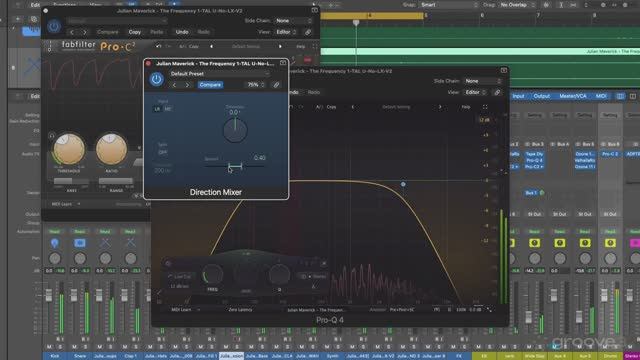Click Pro-Q 4 undo arrow icon
Viewport: 640px width, 360px height.
[x=291, y=107]
